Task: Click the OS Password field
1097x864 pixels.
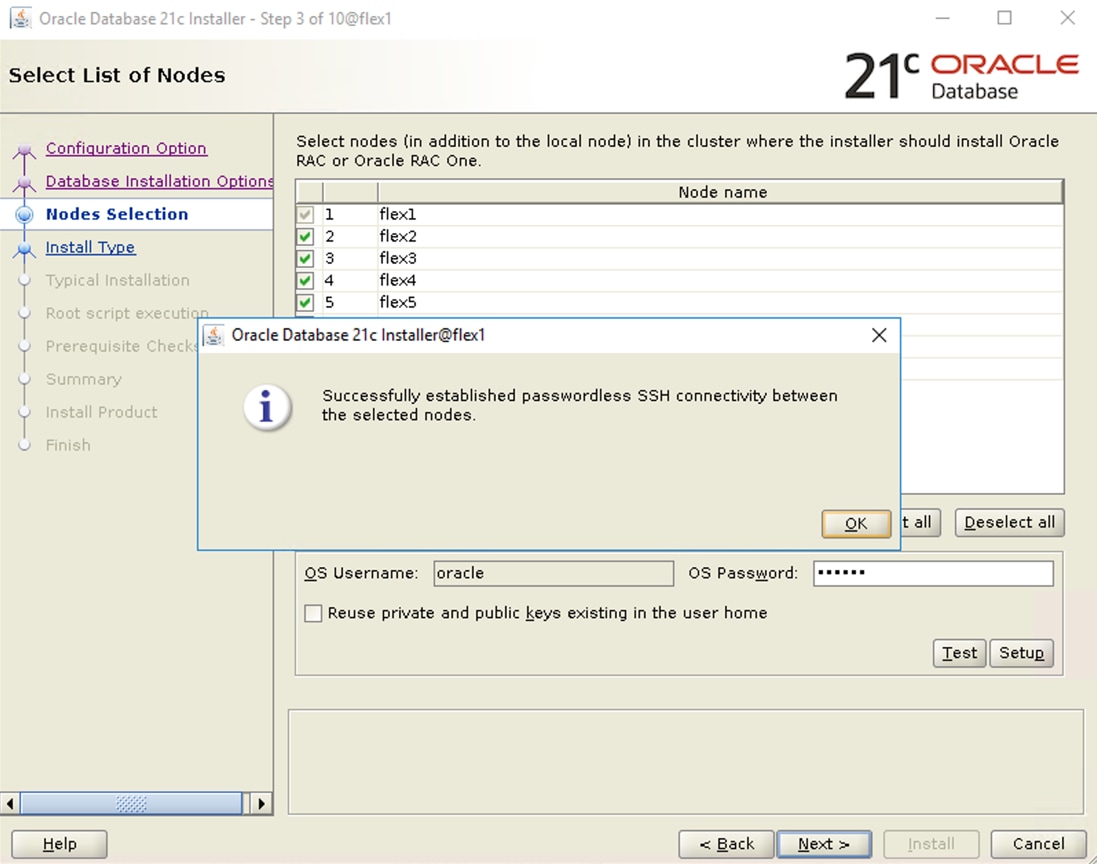Action: coord(933,573)
